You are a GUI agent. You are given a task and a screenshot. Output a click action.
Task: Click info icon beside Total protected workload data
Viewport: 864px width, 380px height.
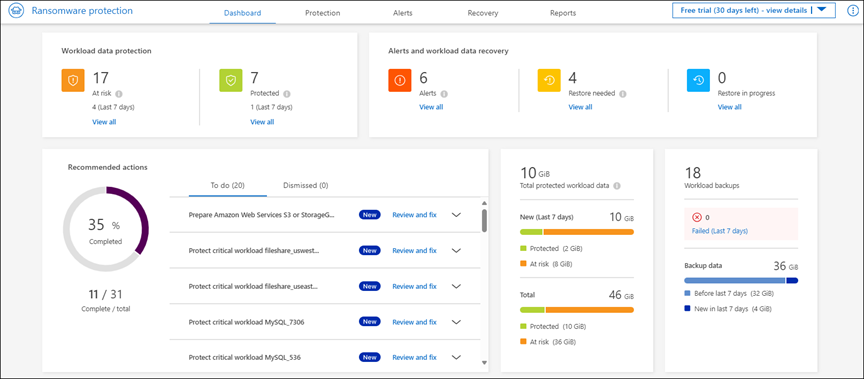617,186
